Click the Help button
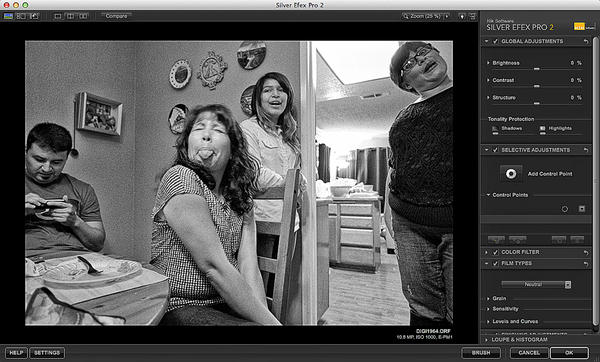The image size is (600, 362). coord(16,353)
